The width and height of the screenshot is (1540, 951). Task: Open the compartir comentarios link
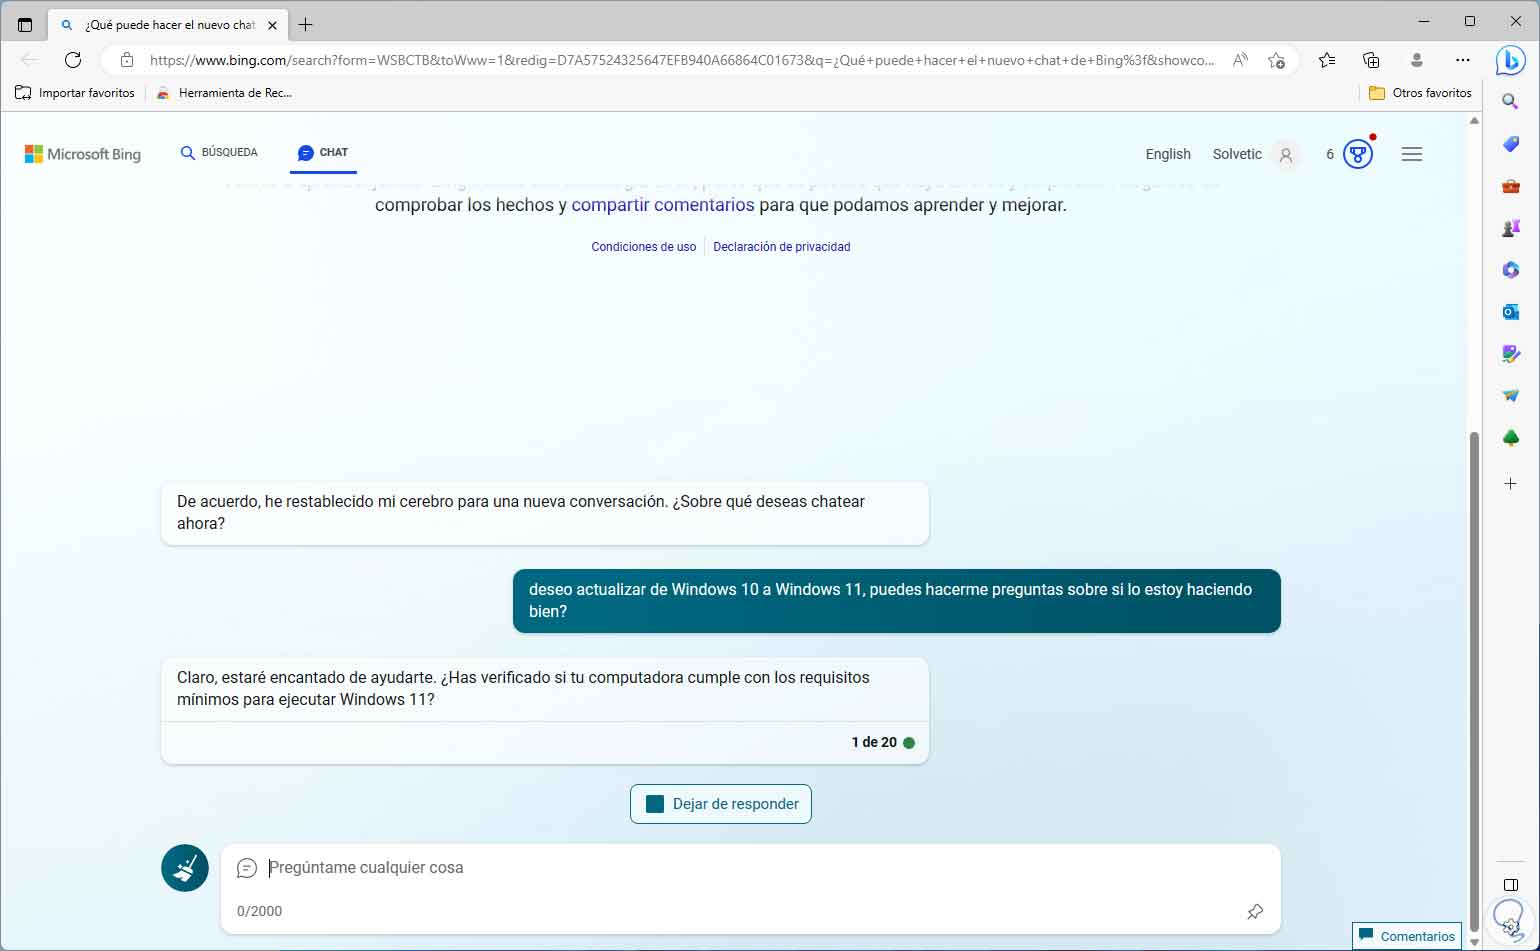pyautogui.click(x=663, y=205)
